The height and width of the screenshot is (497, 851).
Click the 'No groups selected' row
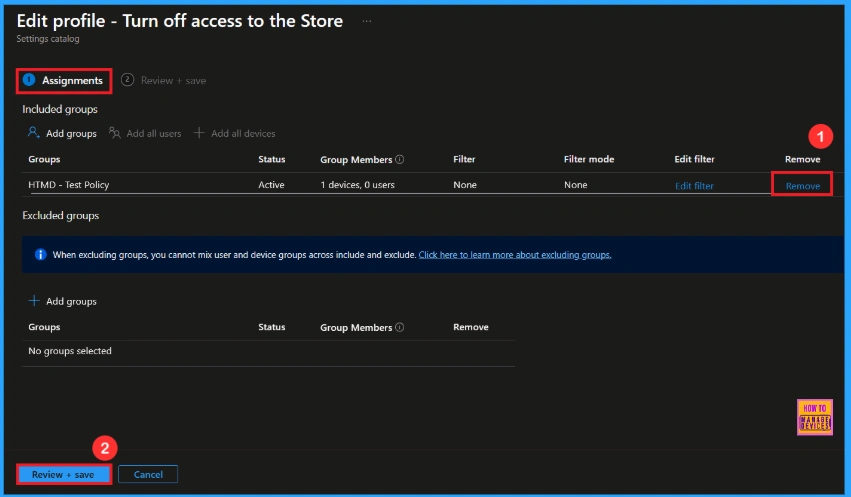(x=268, y=351)
